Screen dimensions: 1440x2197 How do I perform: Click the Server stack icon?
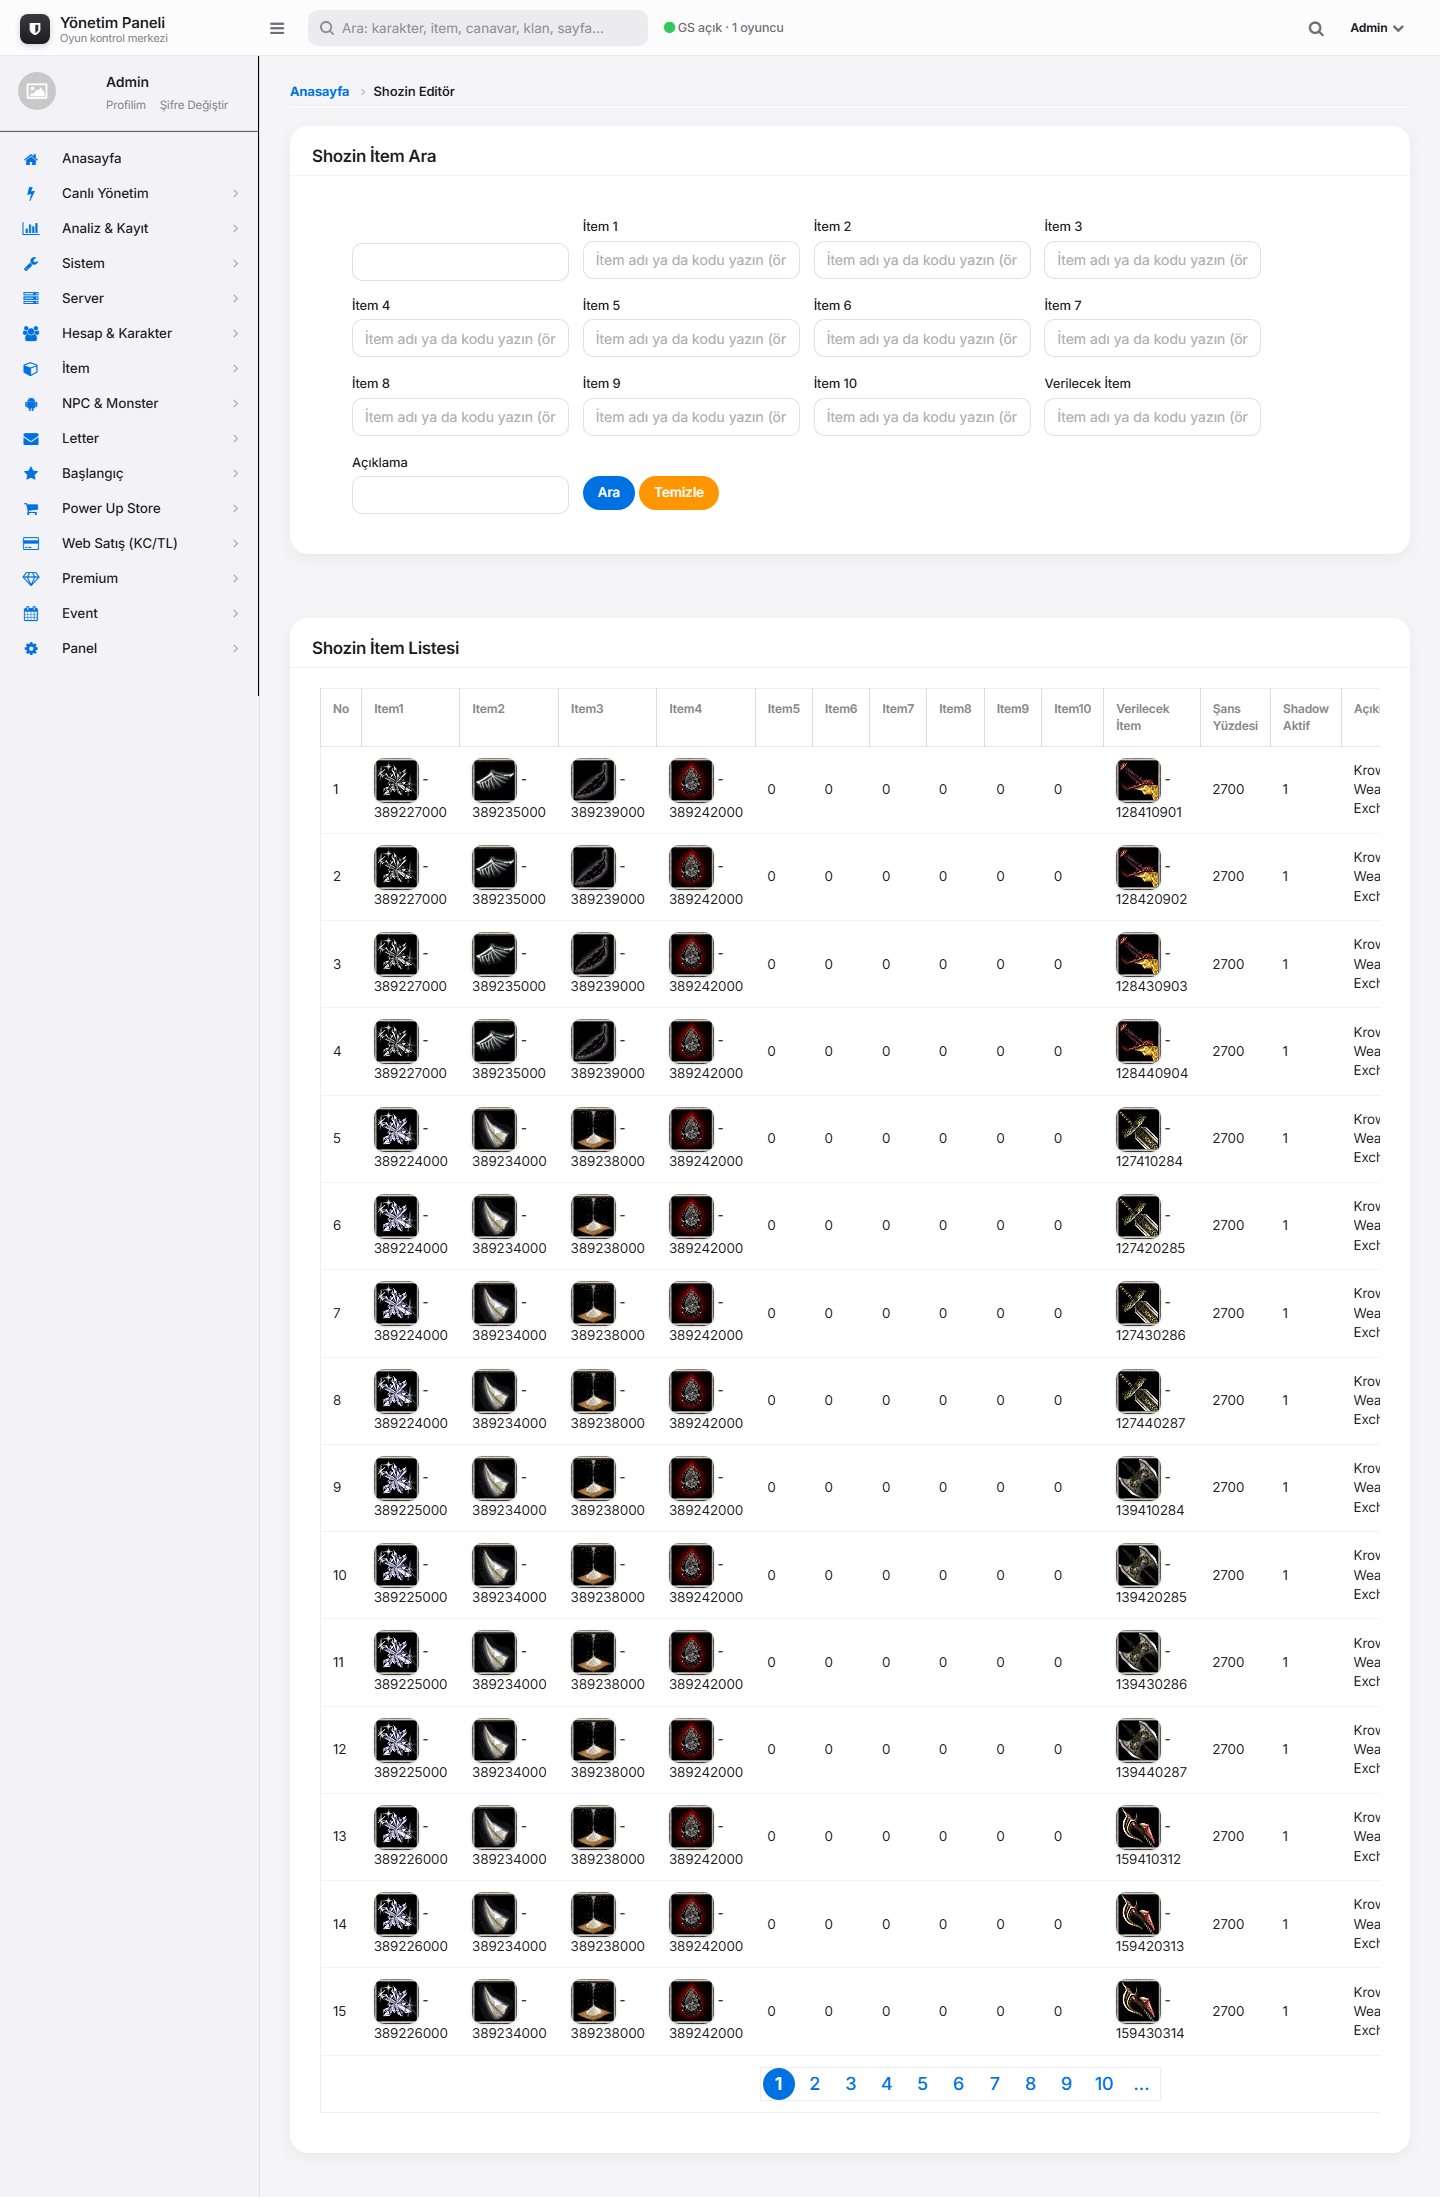tap(31, 299)
